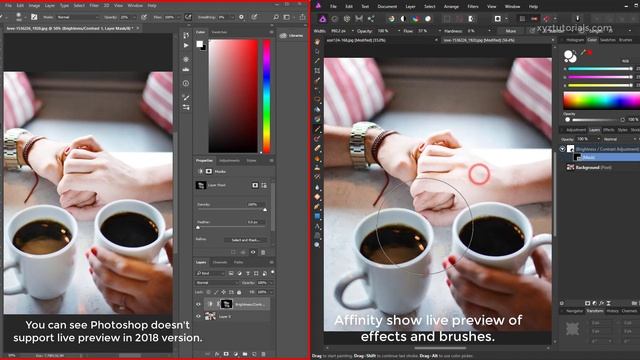Hide Brightness/Contrast layer in Photoshop
640x360 pixels.
[198, 304]
